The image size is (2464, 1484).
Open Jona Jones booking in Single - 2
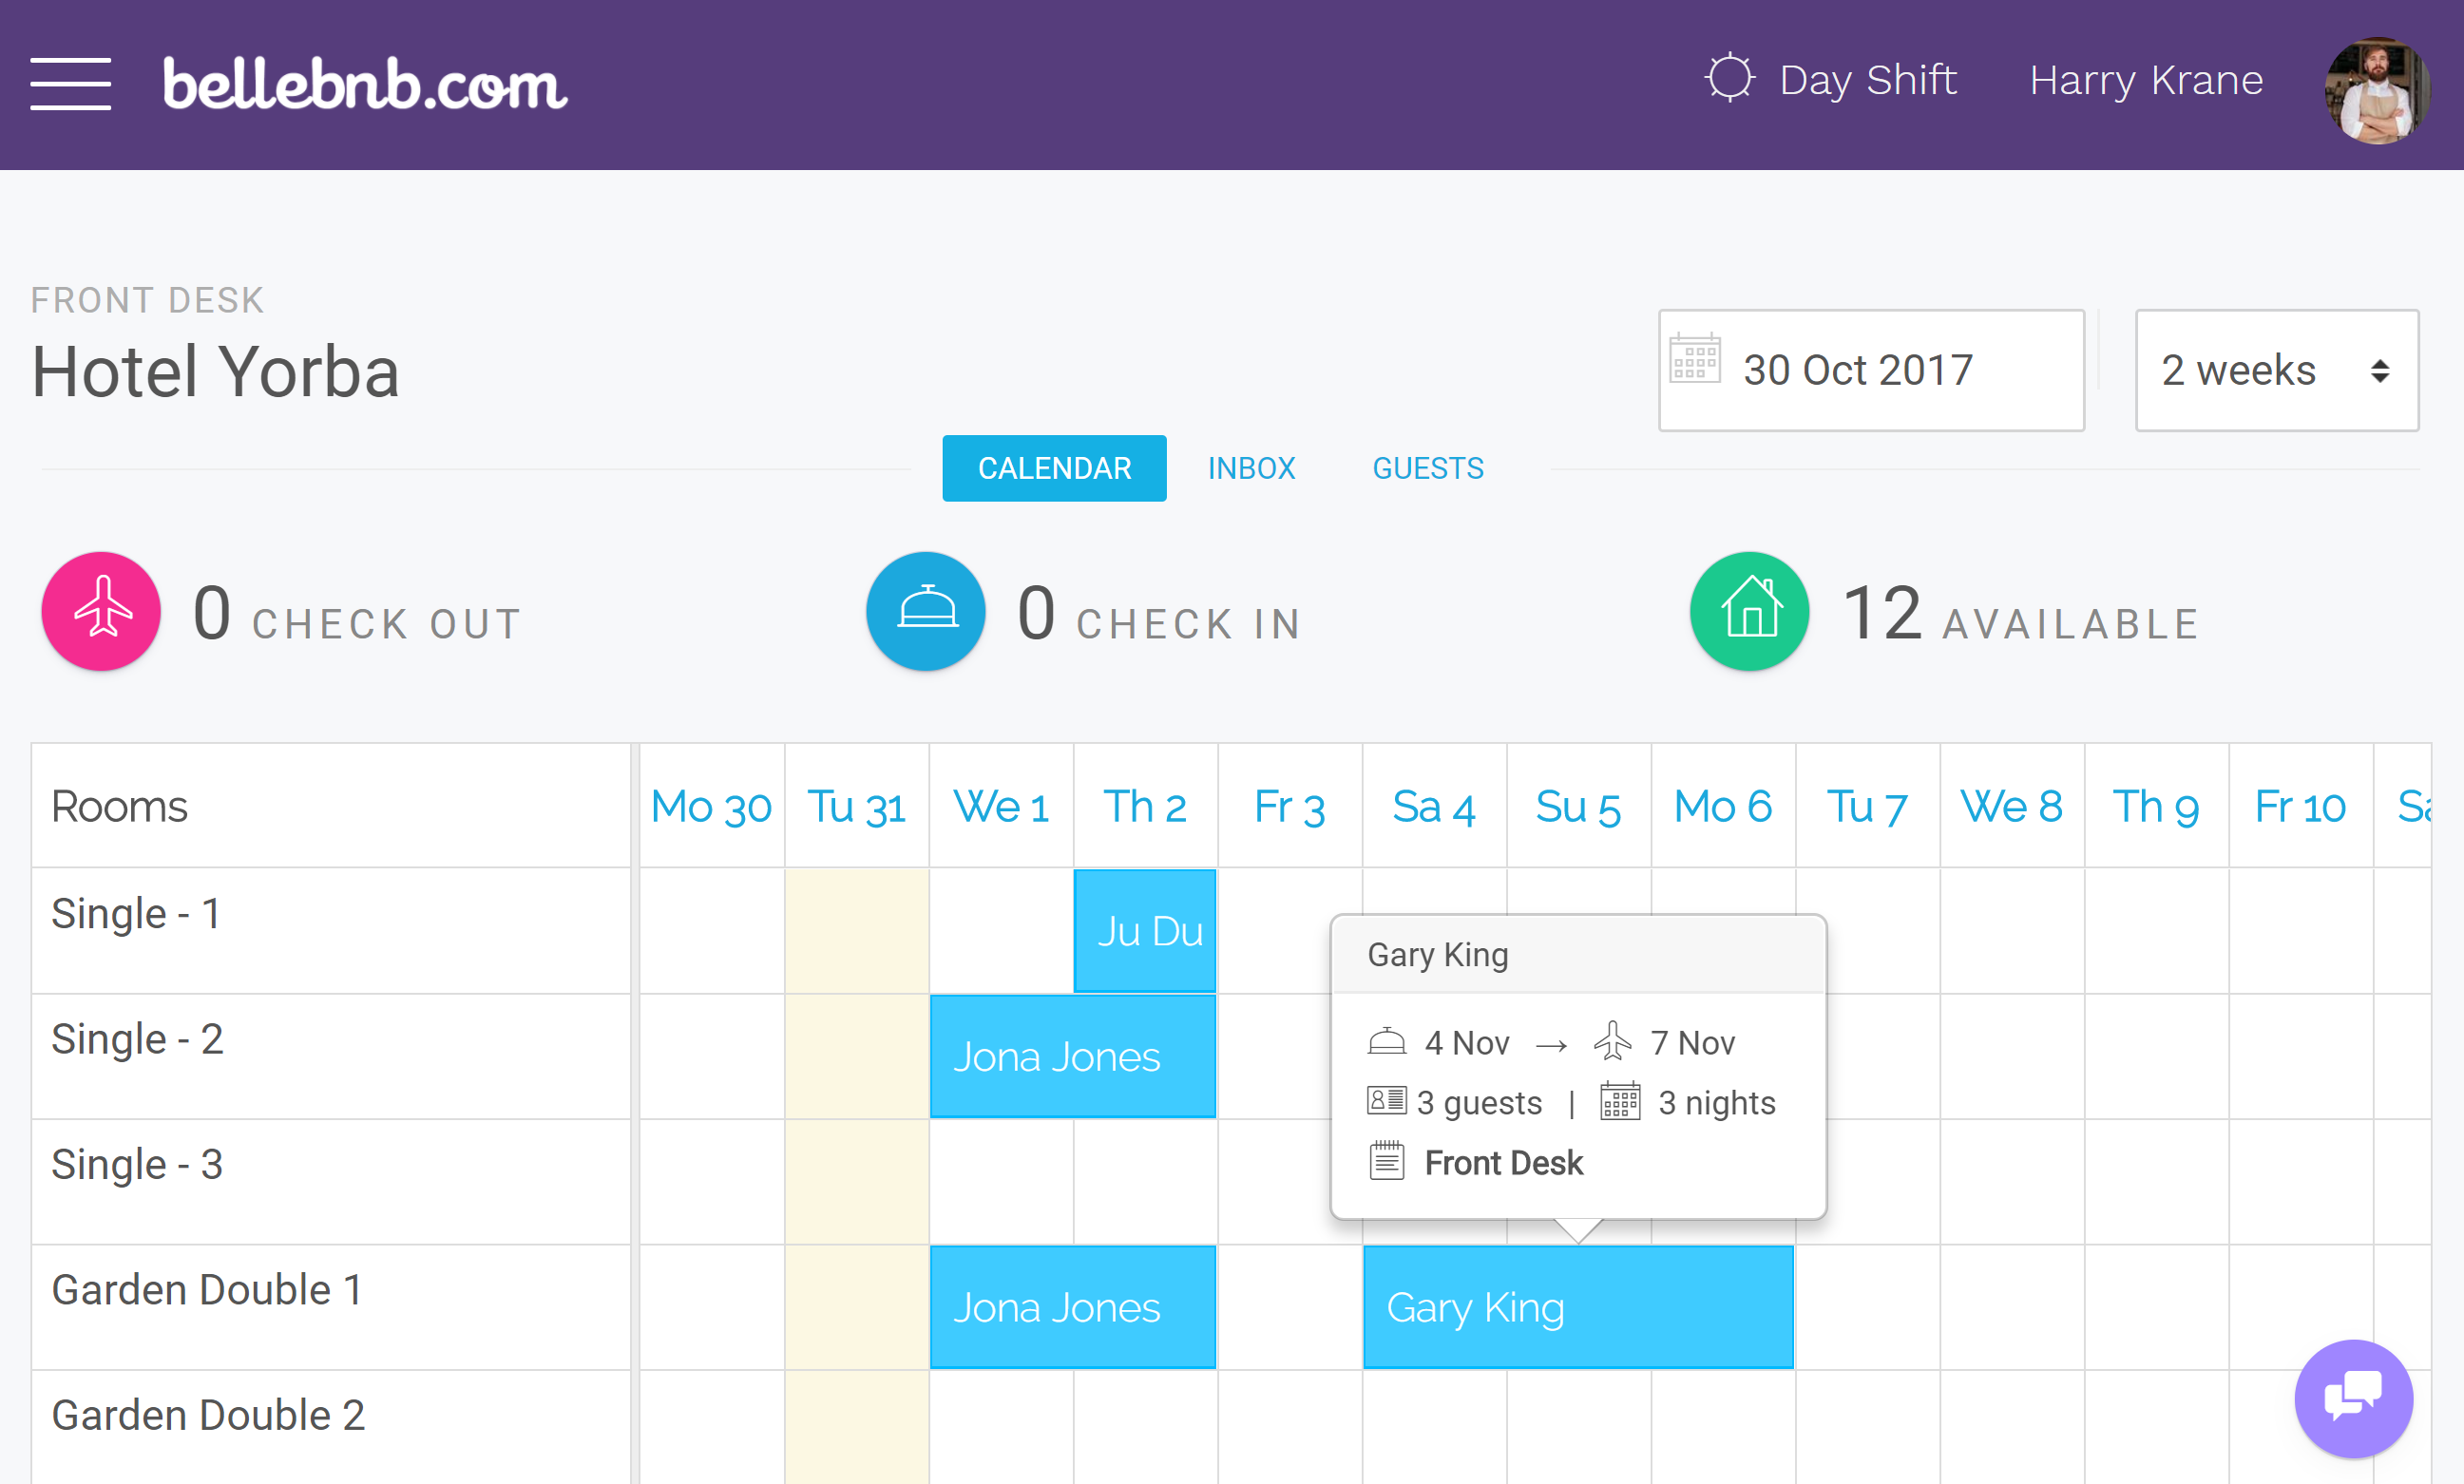pos(1073,1056)
